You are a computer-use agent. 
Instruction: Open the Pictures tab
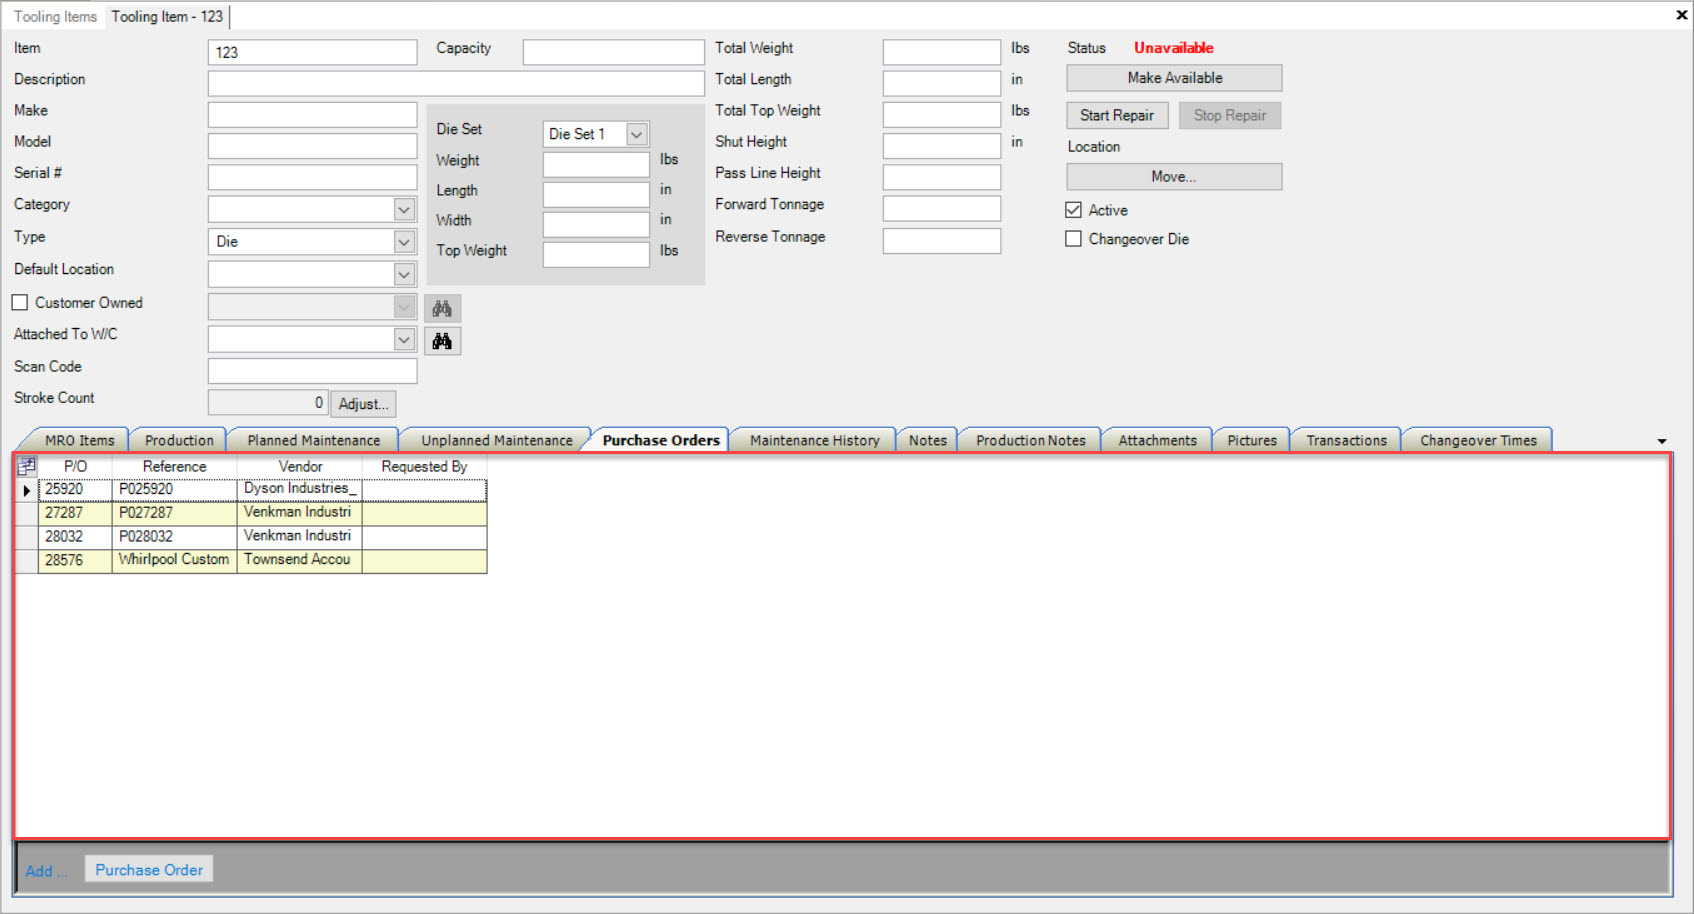[1252, 440]
